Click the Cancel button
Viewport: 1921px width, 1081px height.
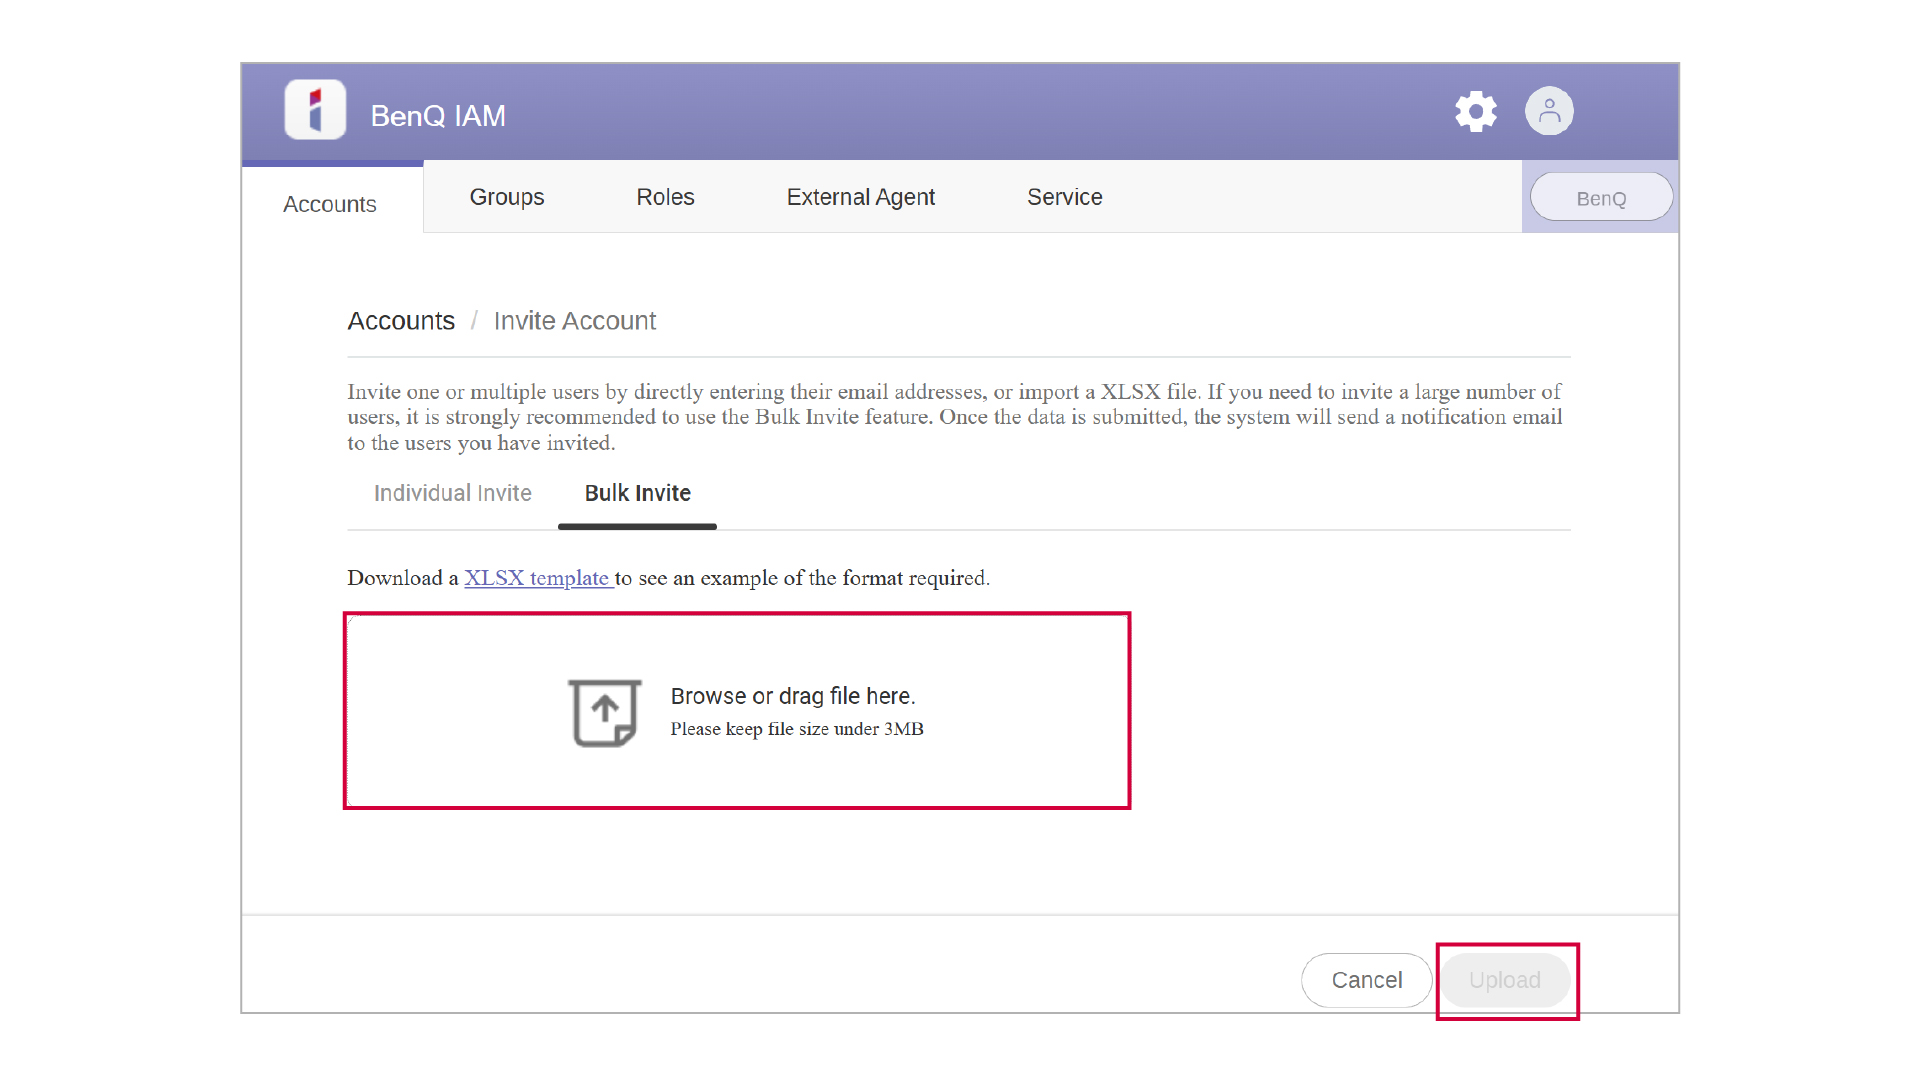coord(1366,980)
